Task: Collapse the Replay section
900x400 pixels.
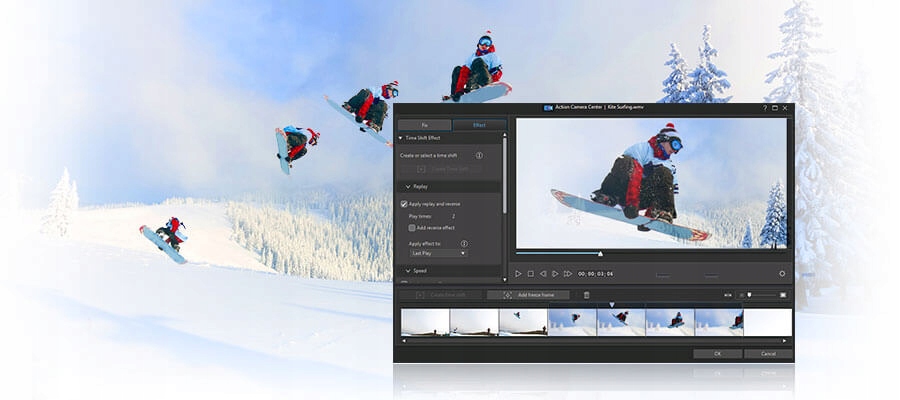Action: click(x=408, y=186)
